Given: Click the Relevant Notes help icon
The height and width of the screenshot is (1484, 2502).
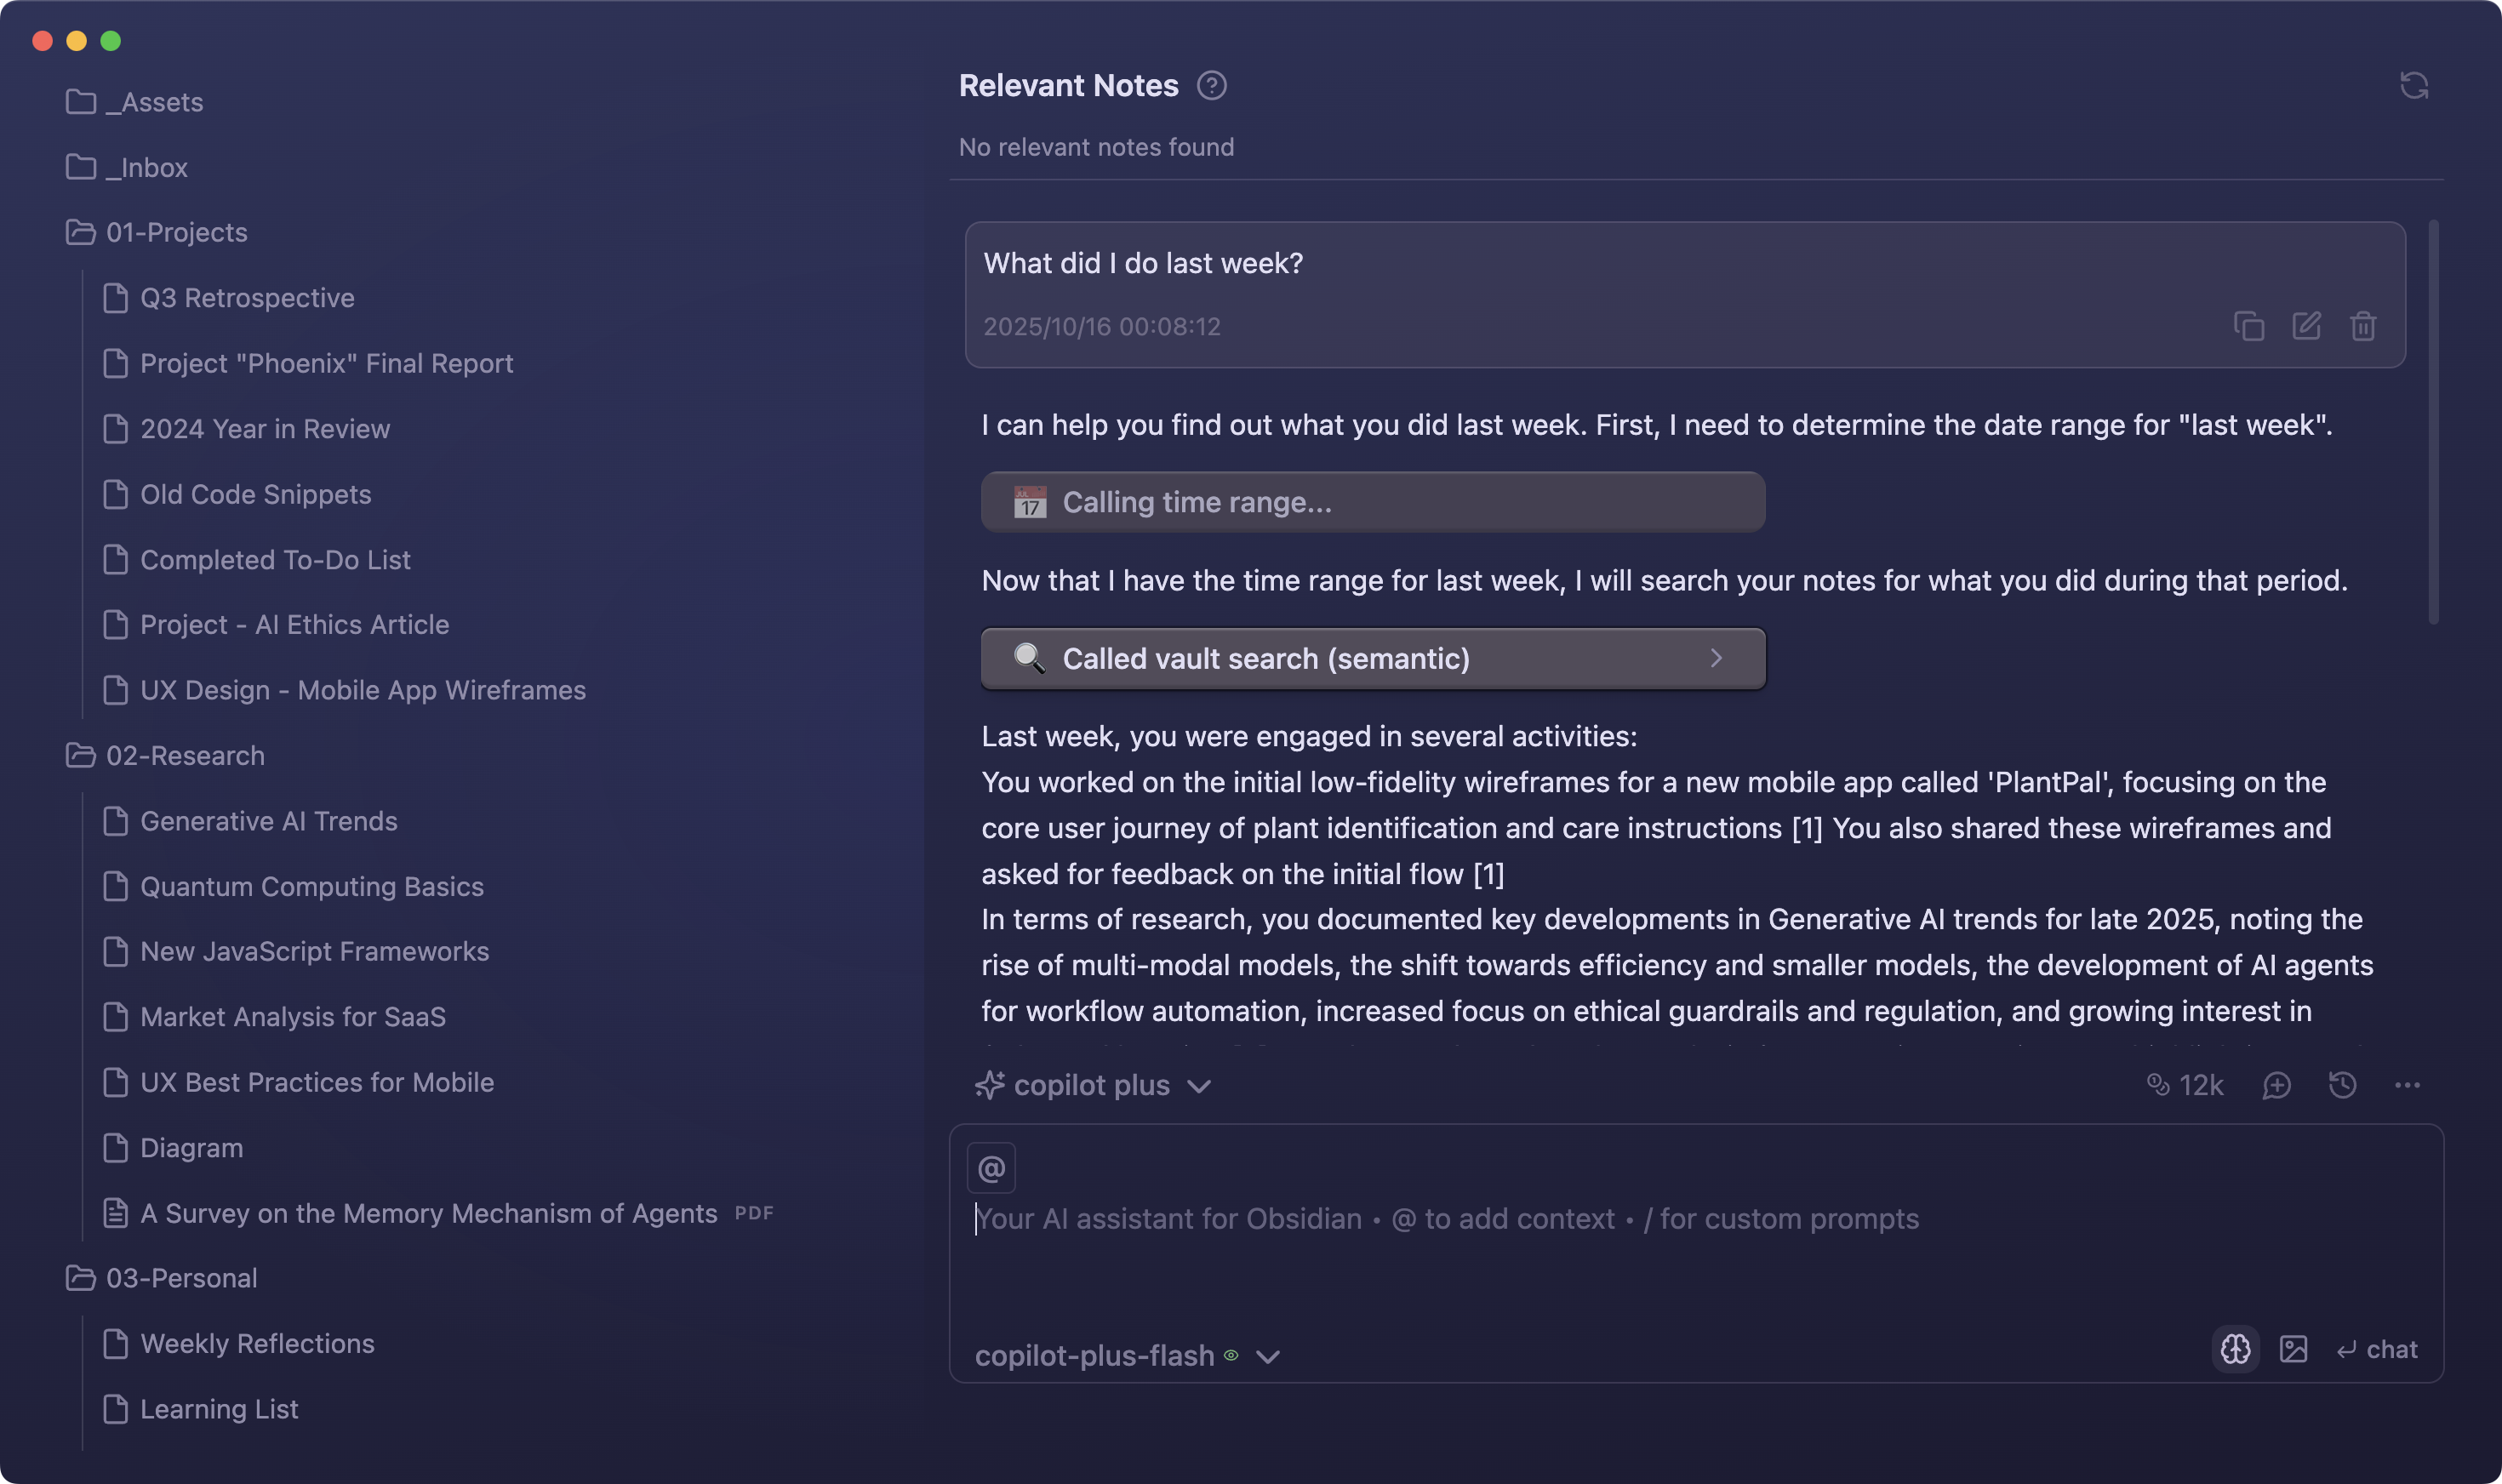Looking at the screenshot, I should click(1211, 86).
